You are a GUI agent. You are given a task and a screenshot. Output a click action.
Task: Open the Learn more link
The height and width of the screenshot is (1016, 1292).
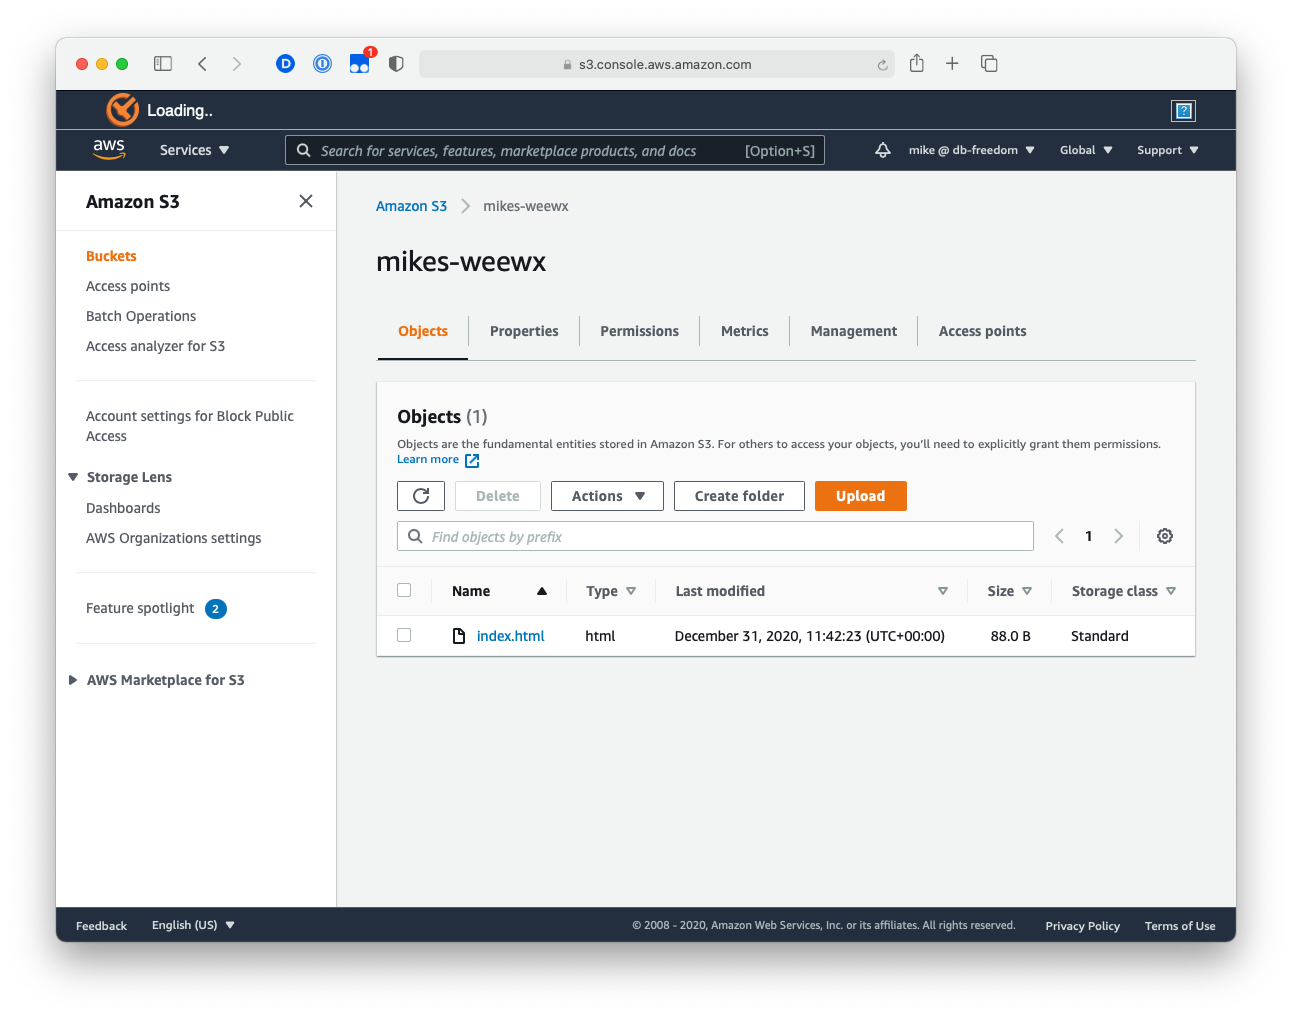428,459
